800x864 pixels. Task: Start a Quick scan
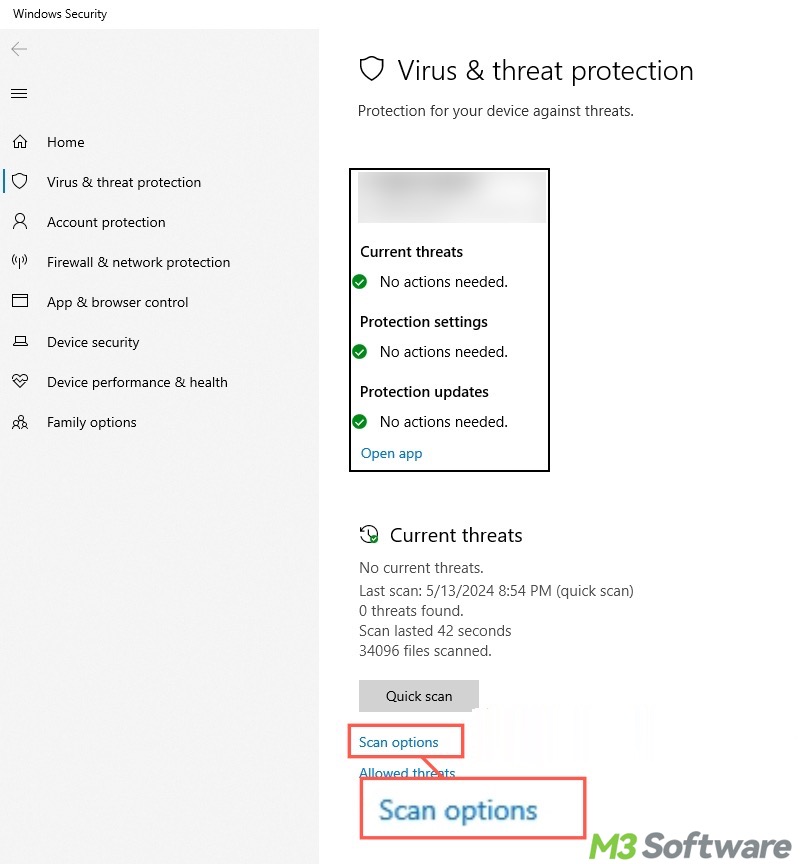(x=419, y=696)
